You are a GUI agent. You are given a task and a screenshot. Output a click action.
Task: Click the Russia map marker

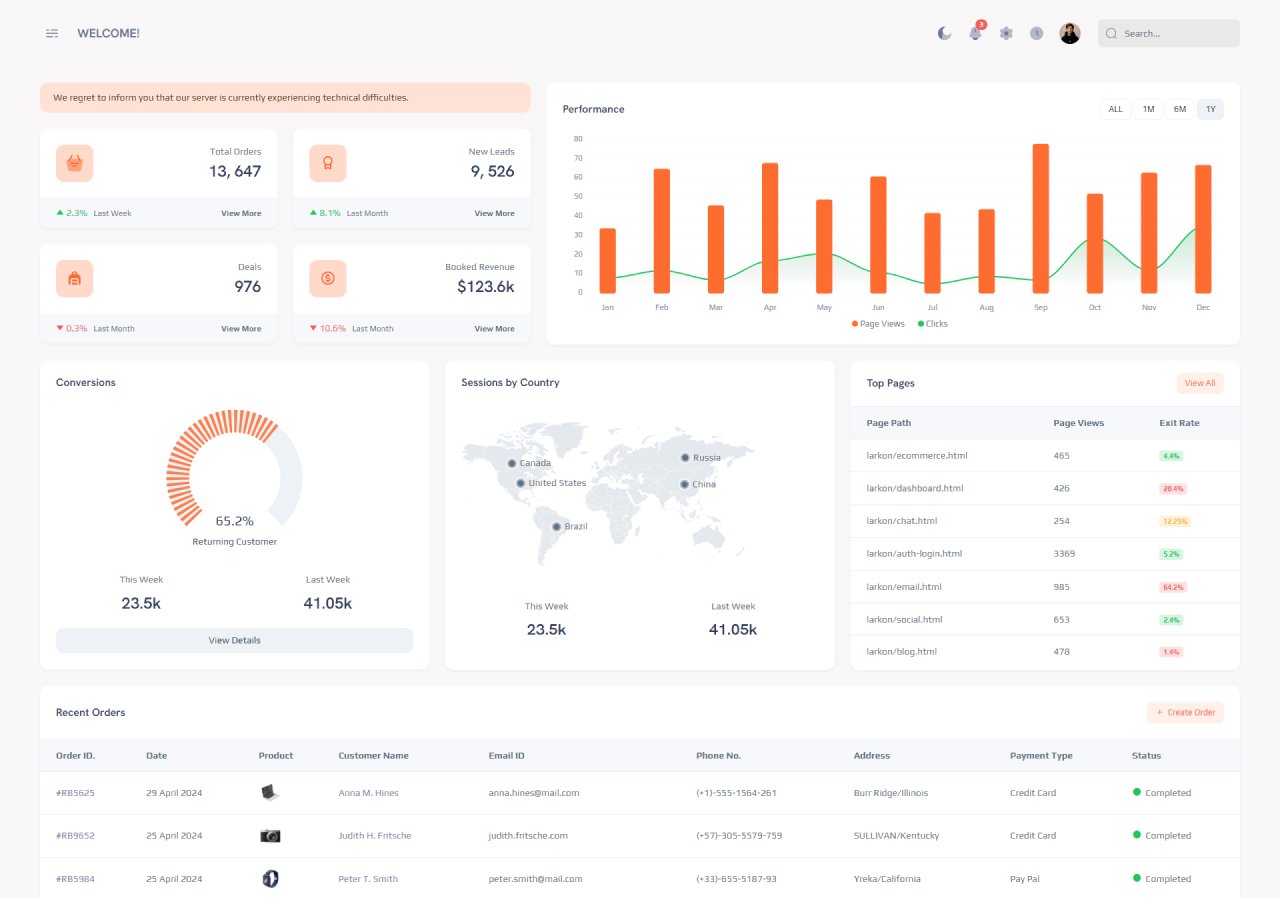[685, 457]
